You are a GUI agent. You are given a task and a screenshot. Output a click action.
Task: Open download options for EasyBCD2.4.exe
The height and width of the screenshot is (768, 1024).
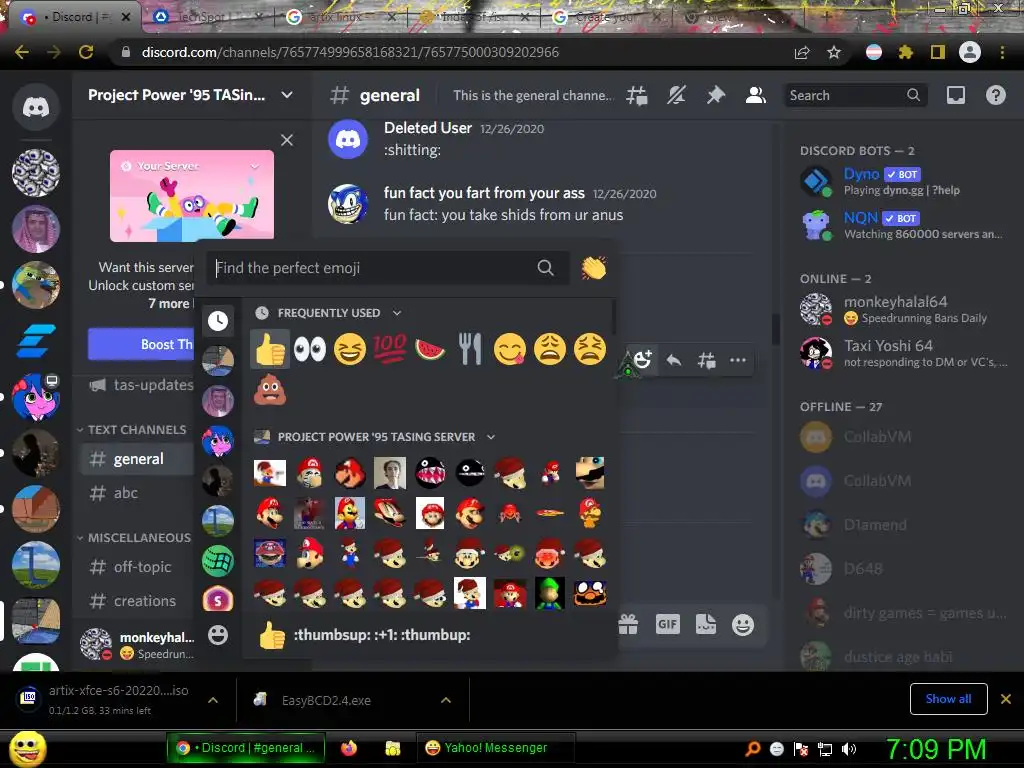[446, 700]
